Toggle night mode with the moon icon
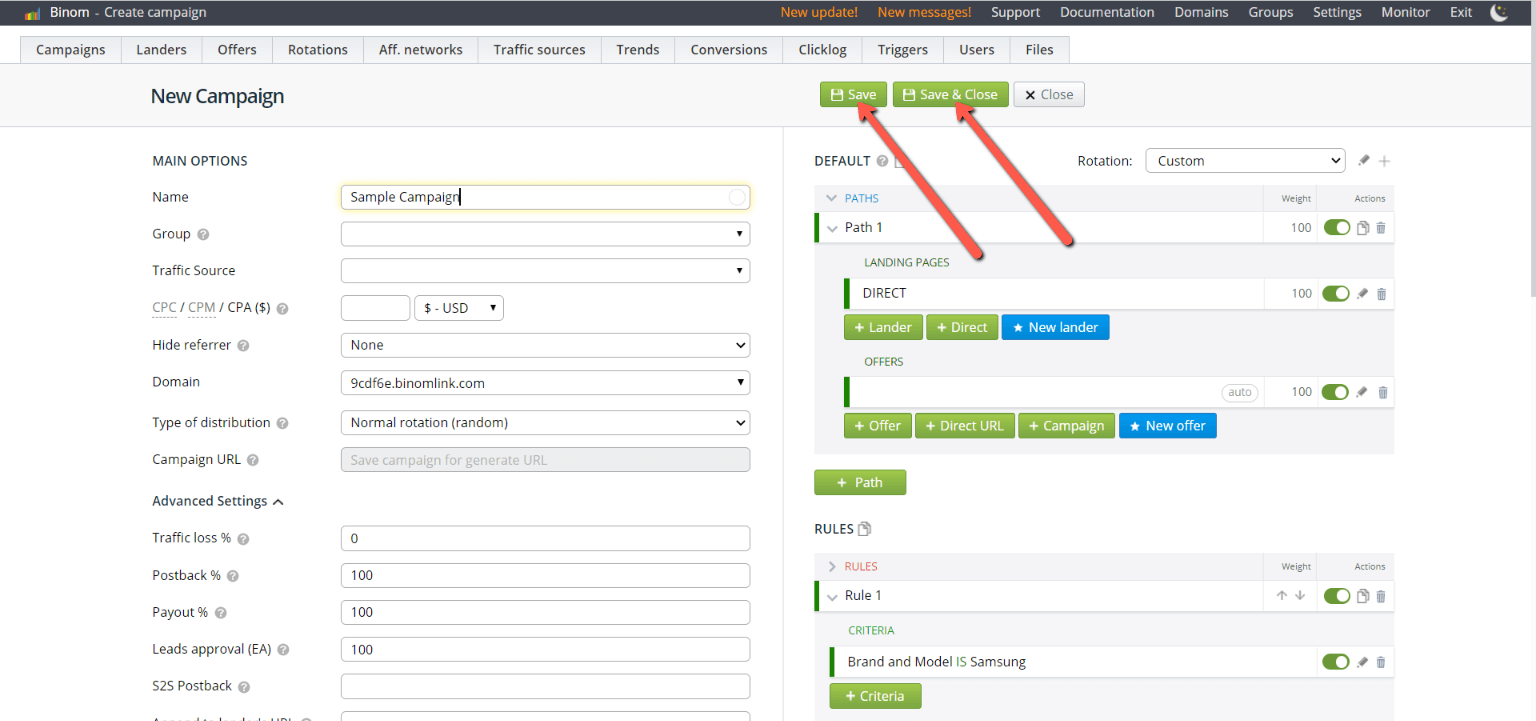The width and height of the screenshot is (1536, 721). [x=1498, y=13]
